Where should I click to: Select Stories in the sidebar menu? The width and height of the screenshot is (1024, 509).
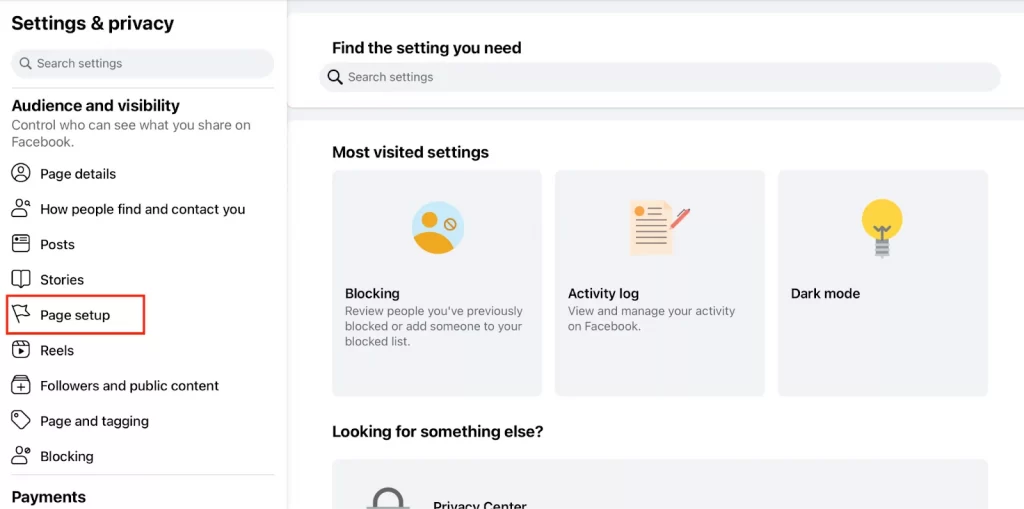[x=62, y=280]
